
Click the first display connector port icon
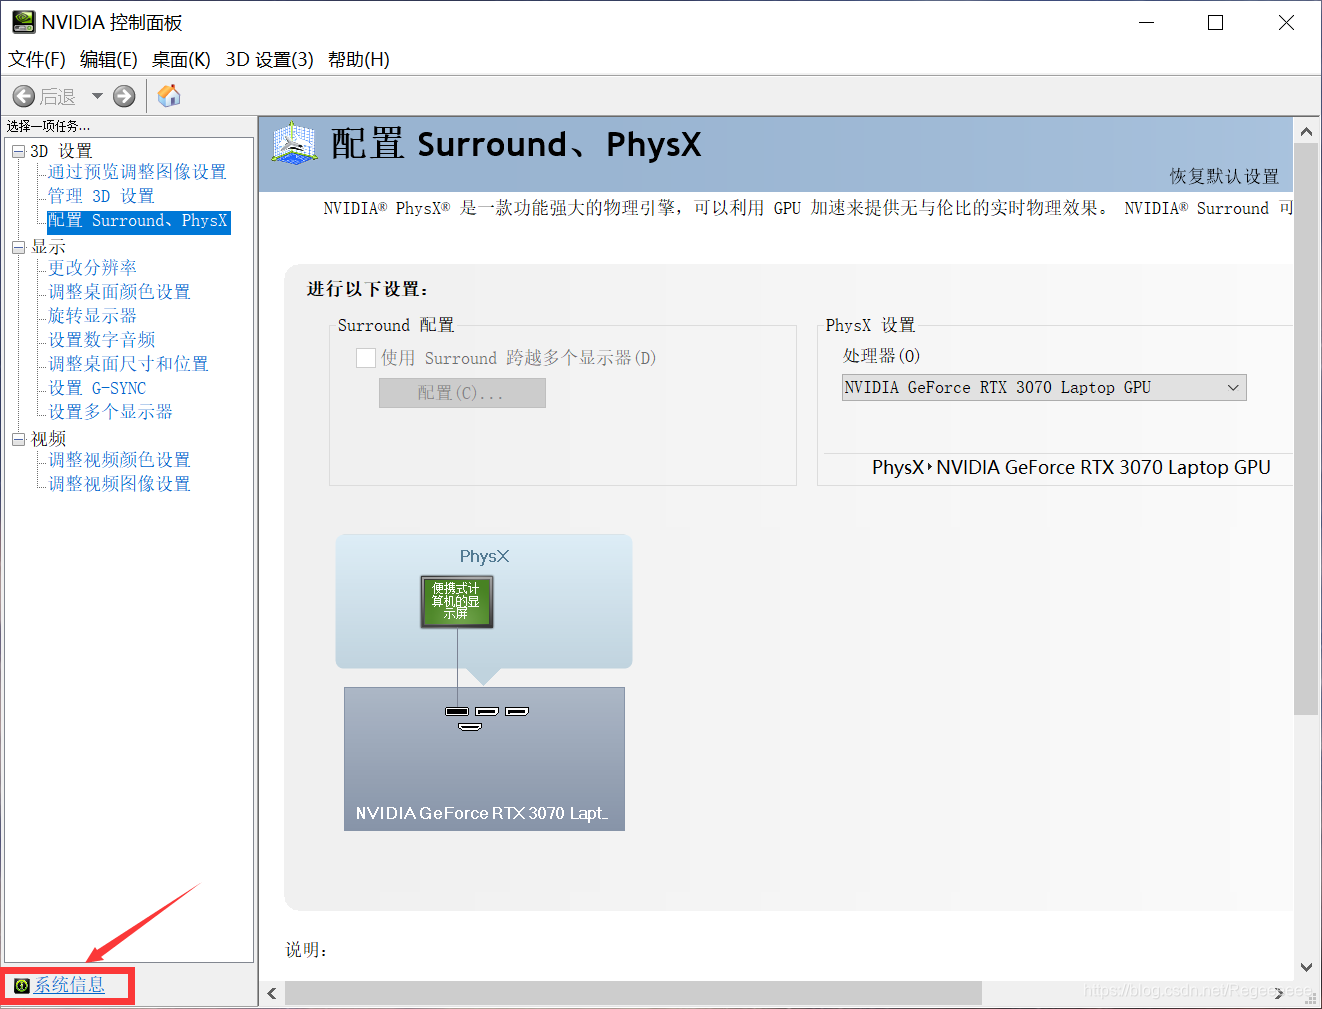(457, 711)
